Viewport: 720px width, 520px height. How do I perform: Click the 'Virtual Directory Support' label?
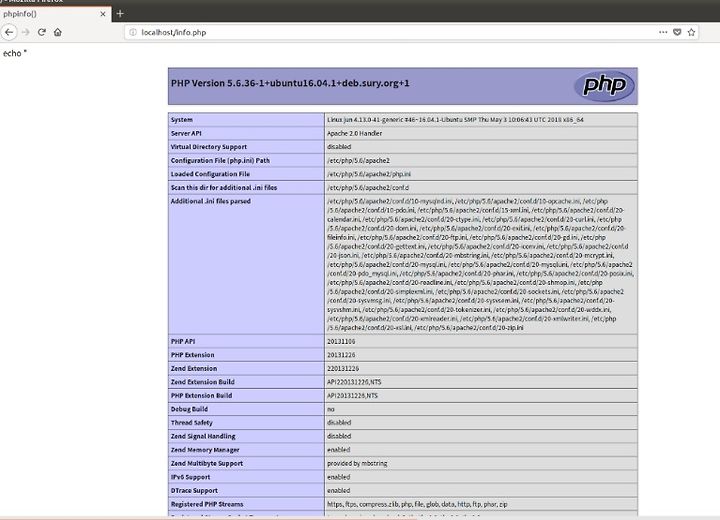pyautogui.click(x=209, y=147)
